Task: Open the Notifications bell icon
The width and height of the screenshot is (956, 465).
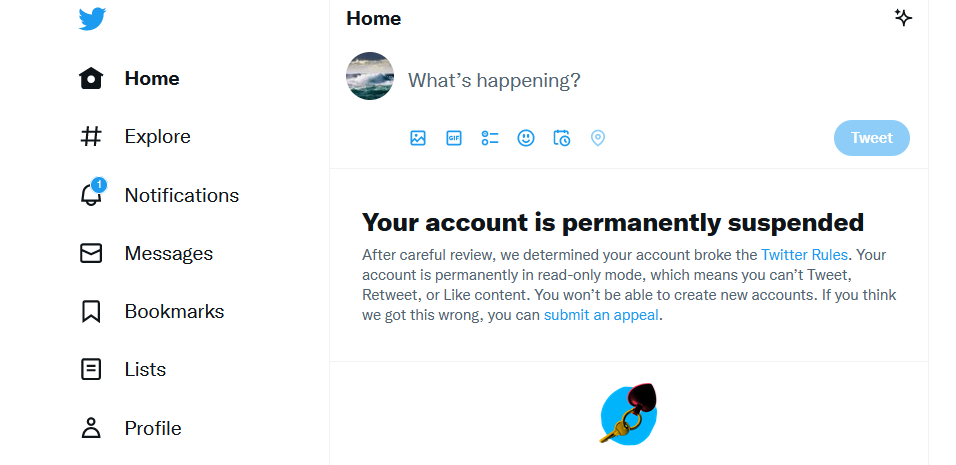Action: [91, 194]
